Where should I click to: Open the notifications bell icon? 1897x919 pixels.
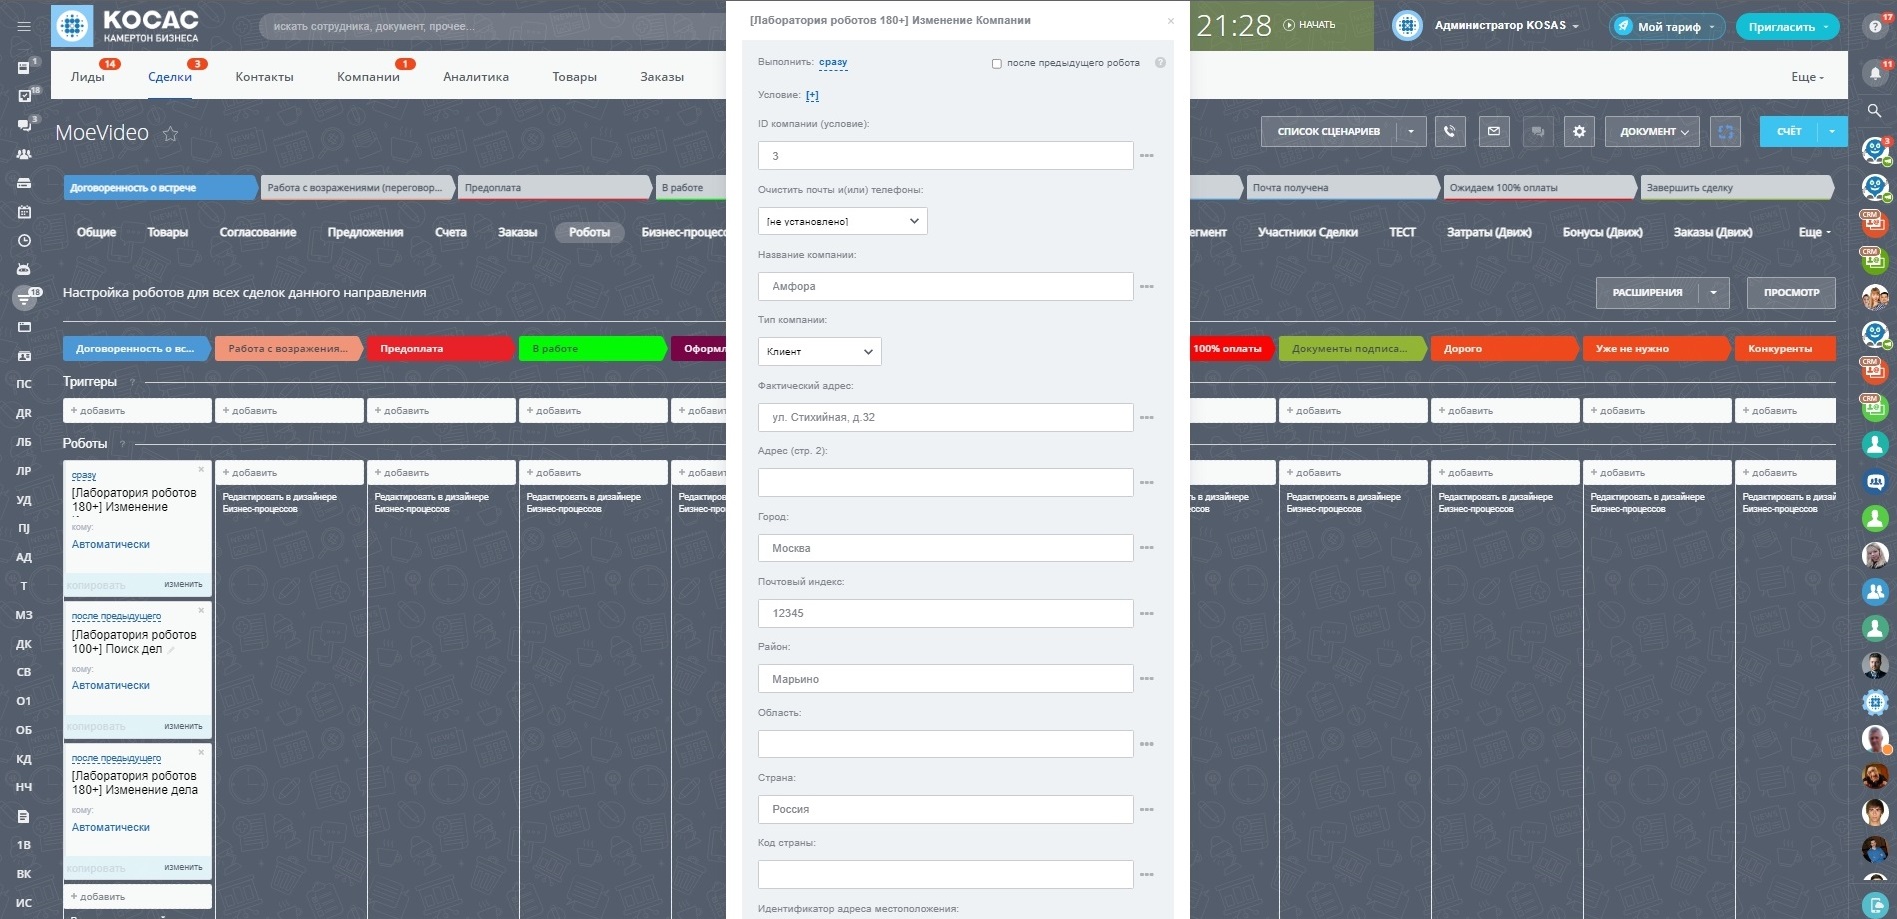coord(1875,73)
